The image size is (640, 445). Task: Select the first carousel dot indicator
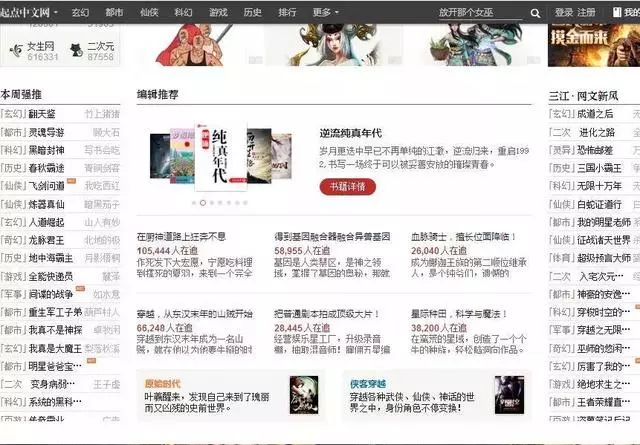click(194, 202)
